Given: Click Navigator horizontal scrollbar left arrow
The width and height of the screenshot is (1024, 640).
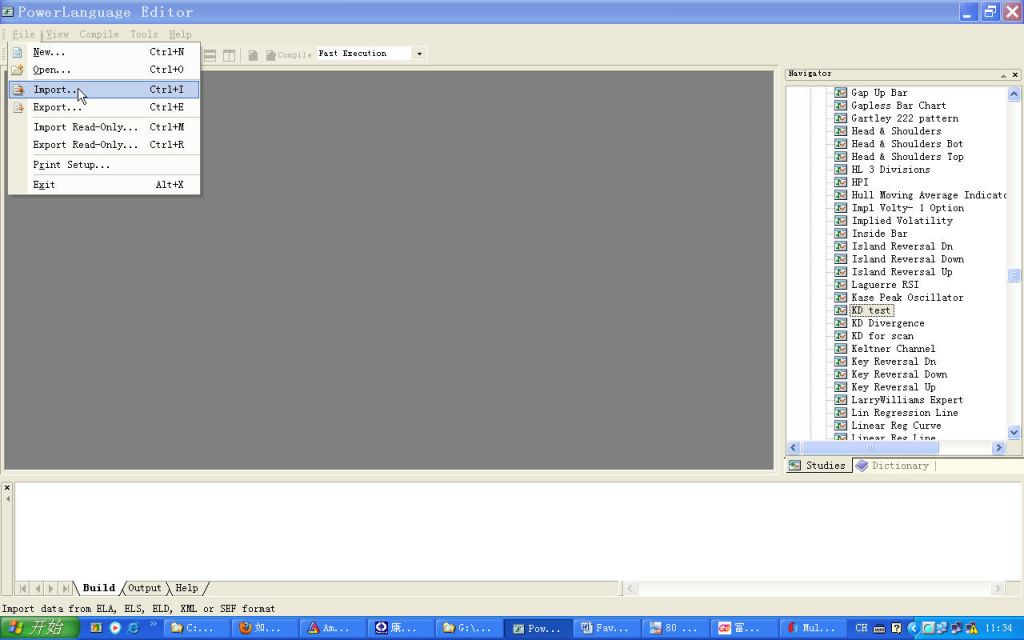Looking at the screenshot, I should [793, 448].
